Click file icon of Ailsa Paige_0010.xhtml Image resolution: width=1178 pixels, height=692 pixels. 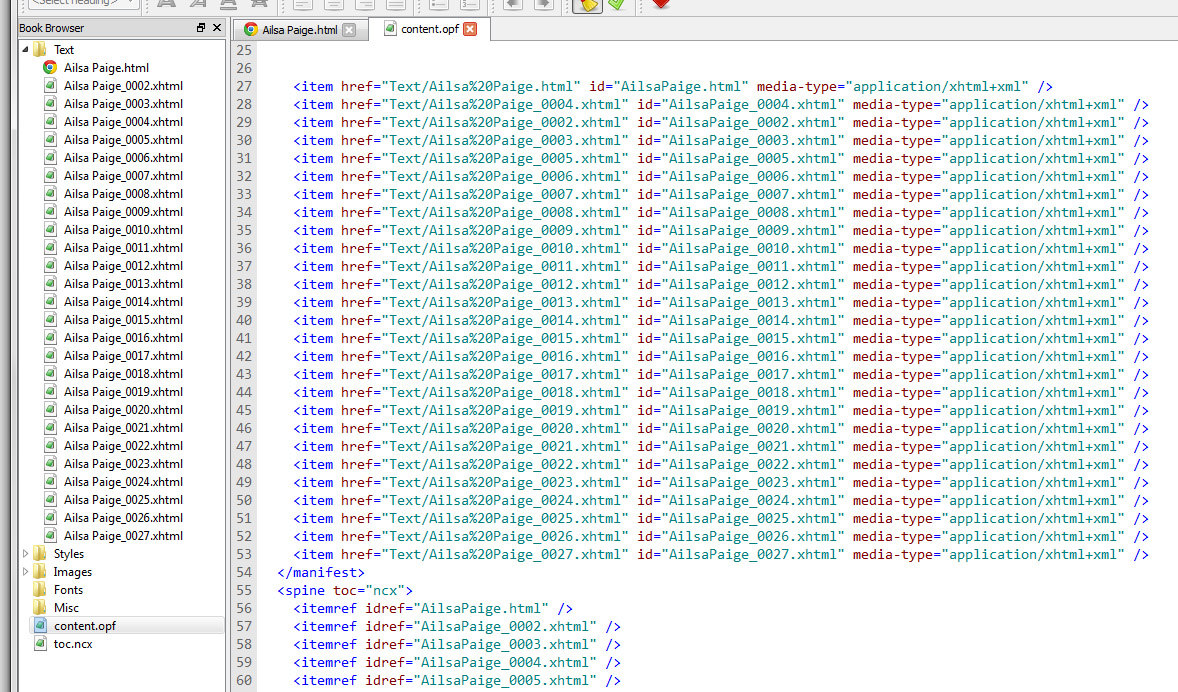[50, 230]
